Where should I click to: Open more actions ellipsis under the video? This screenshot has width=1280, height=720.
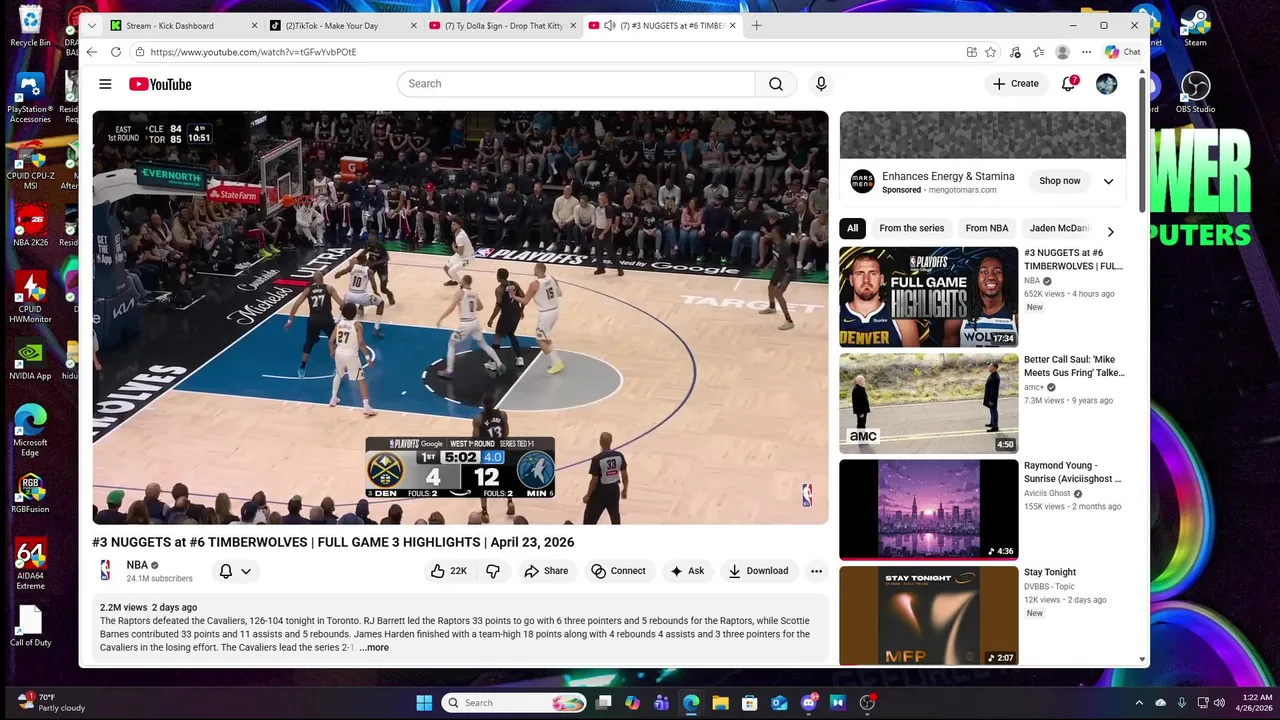coord(816,571)
